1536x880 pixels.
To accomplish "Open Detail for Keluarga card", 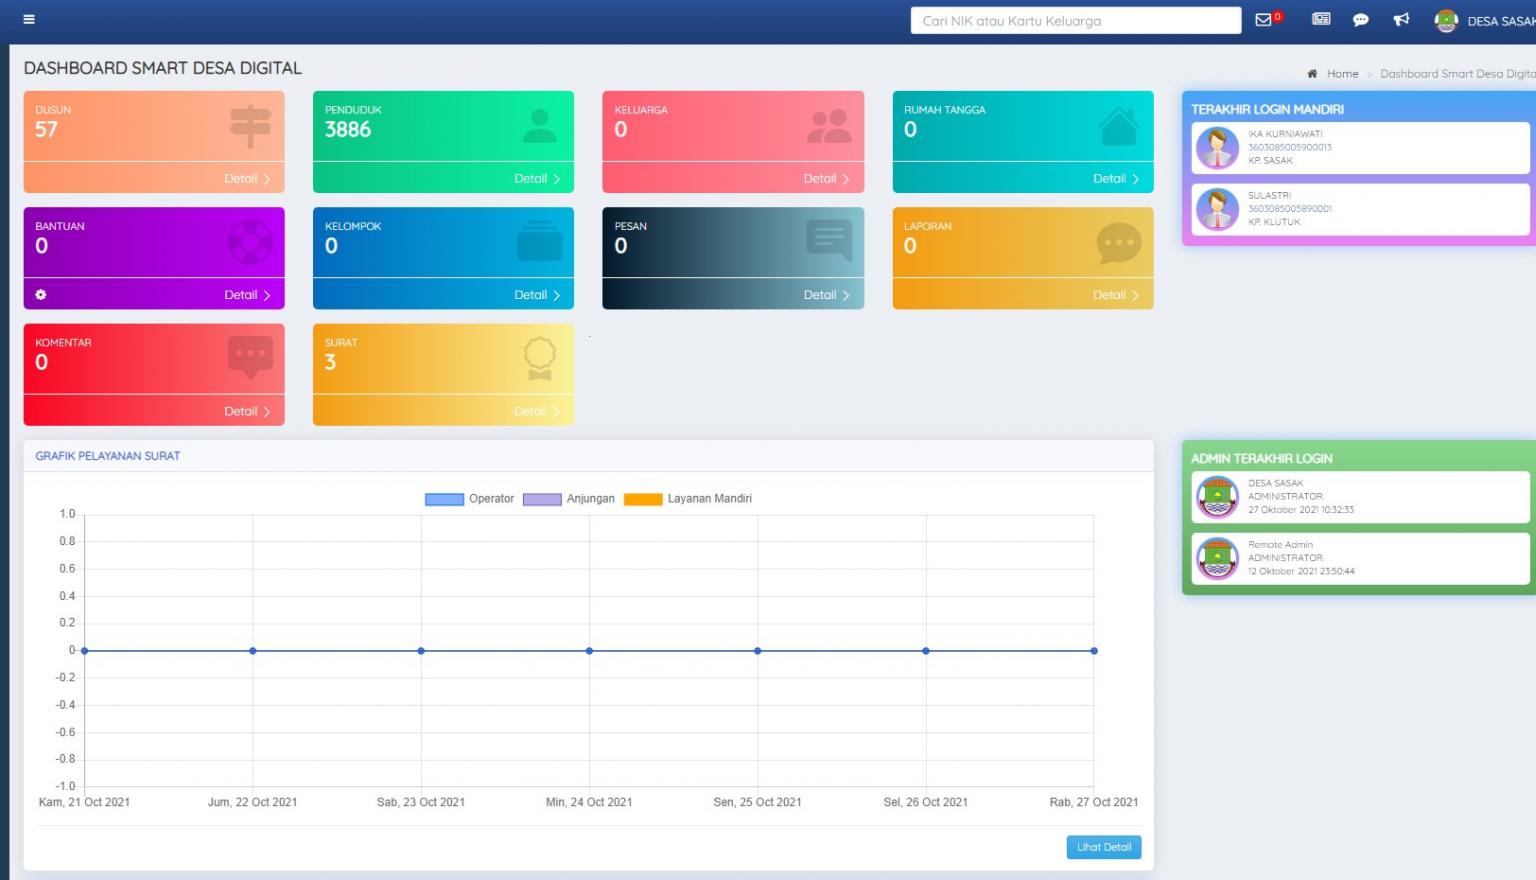I will pos(826,179).
